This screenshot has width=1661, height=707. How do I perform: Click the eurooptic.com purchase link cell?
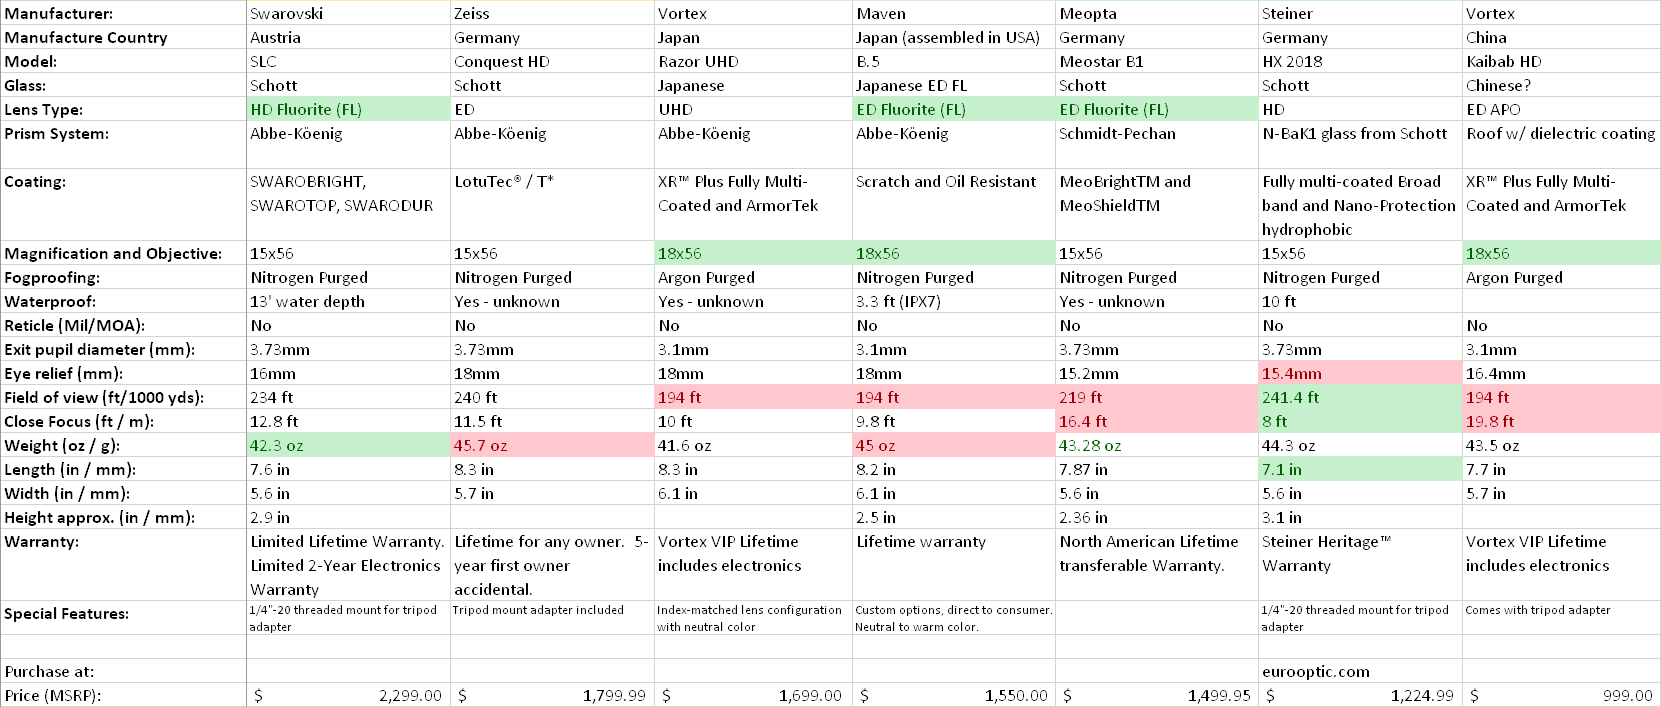(1360, 671)
